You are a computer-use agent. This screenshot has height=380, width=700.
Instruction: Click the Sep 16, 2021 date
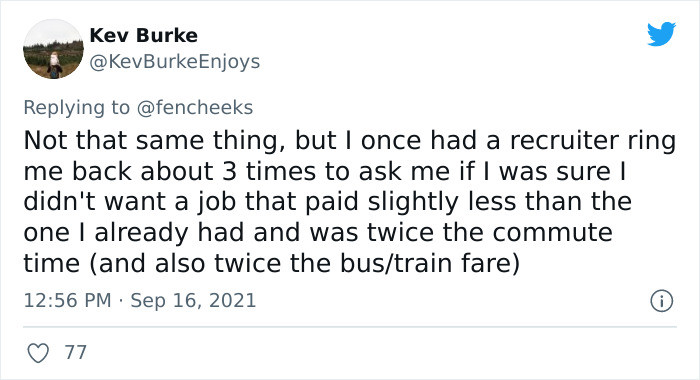pyautogui.click(x=193, y=300)
